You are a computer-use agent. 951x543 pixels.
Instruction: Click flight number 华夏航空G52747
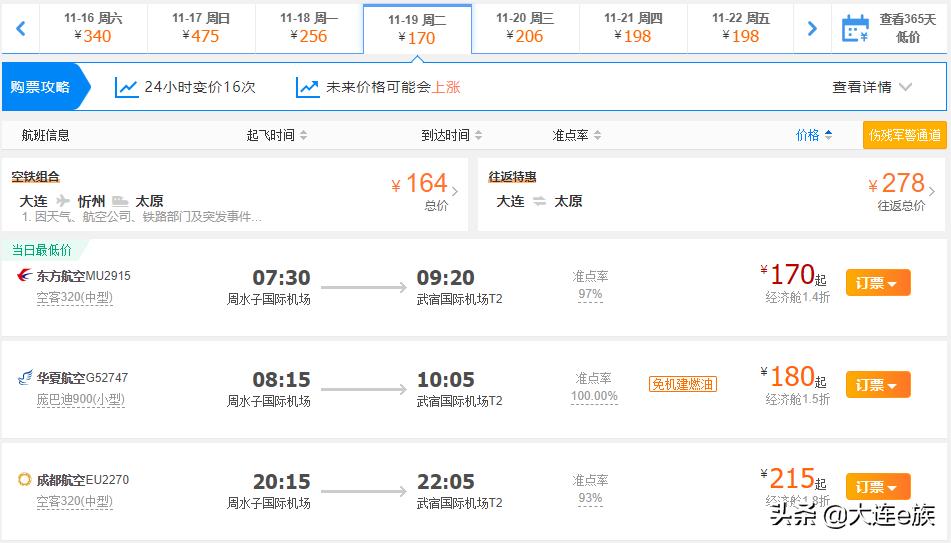[x=82, y=377]
